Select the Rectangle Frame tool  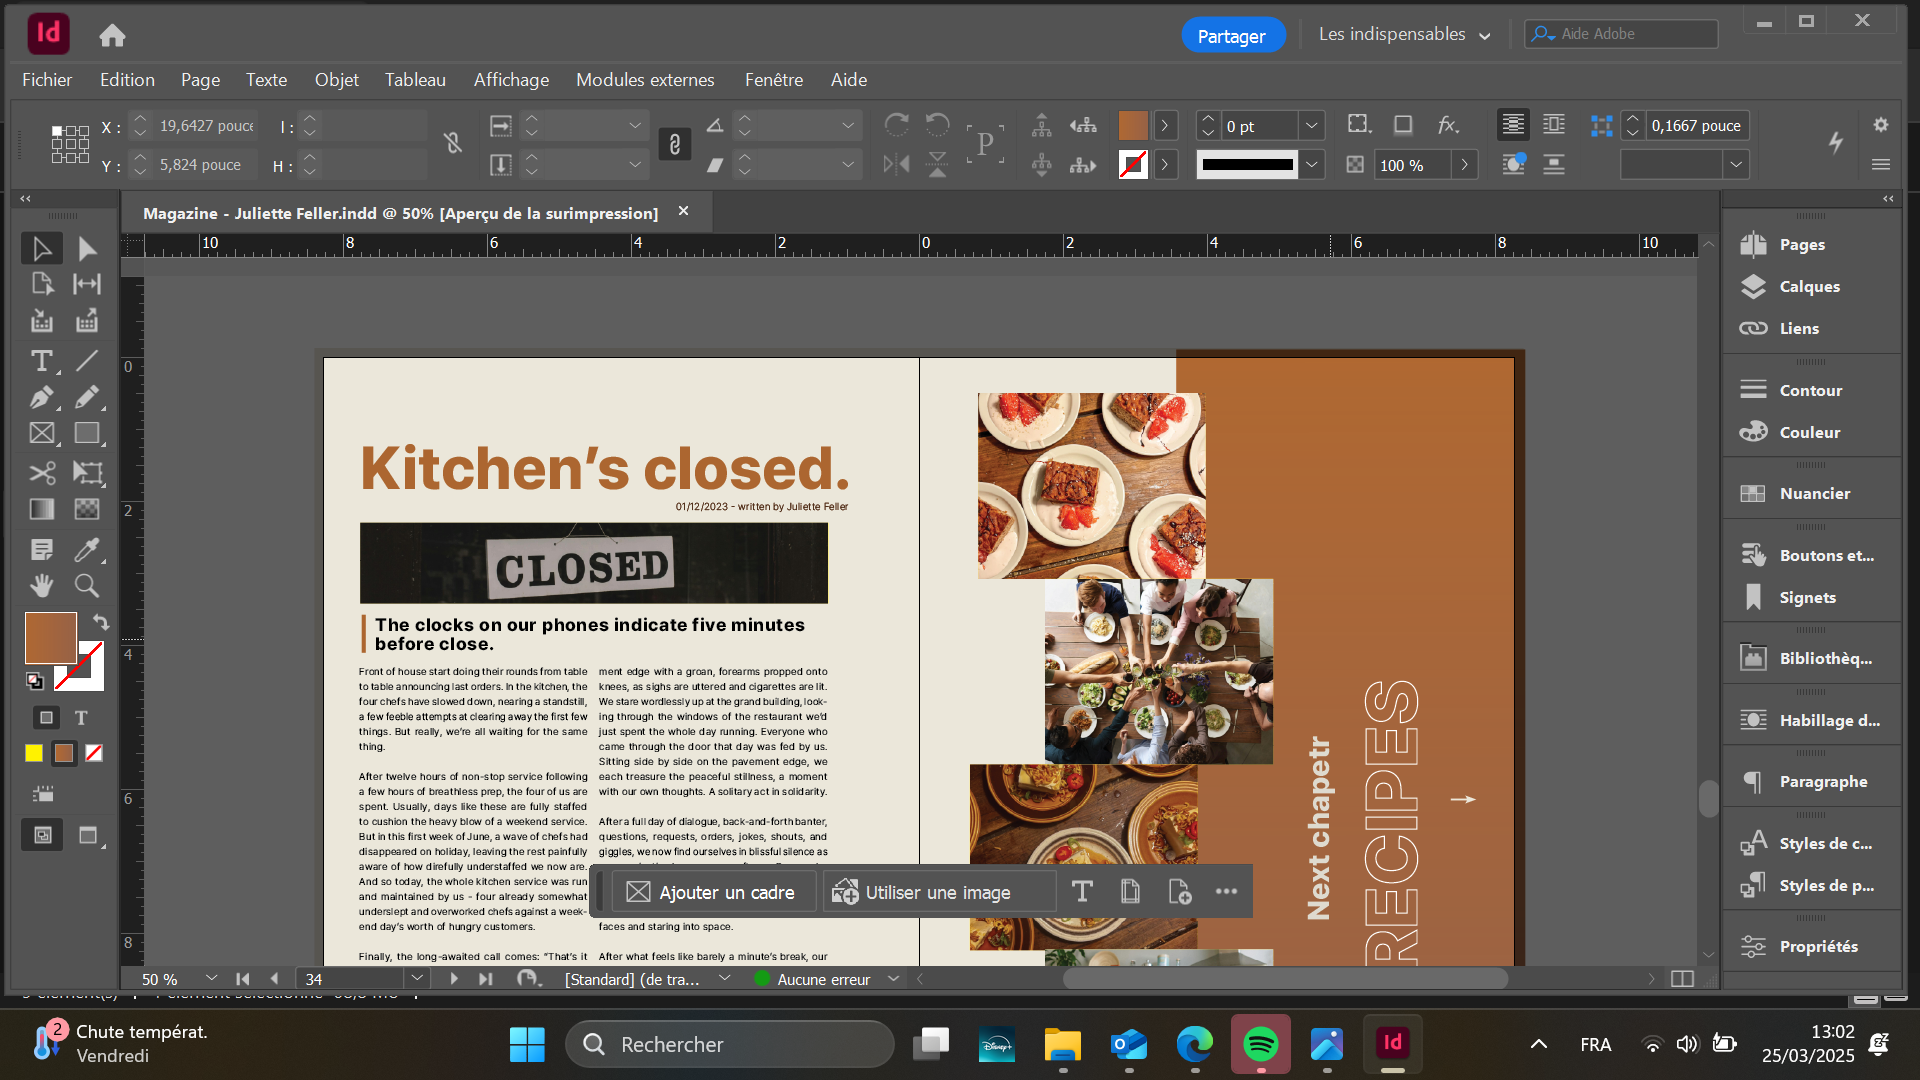[42, 433]
